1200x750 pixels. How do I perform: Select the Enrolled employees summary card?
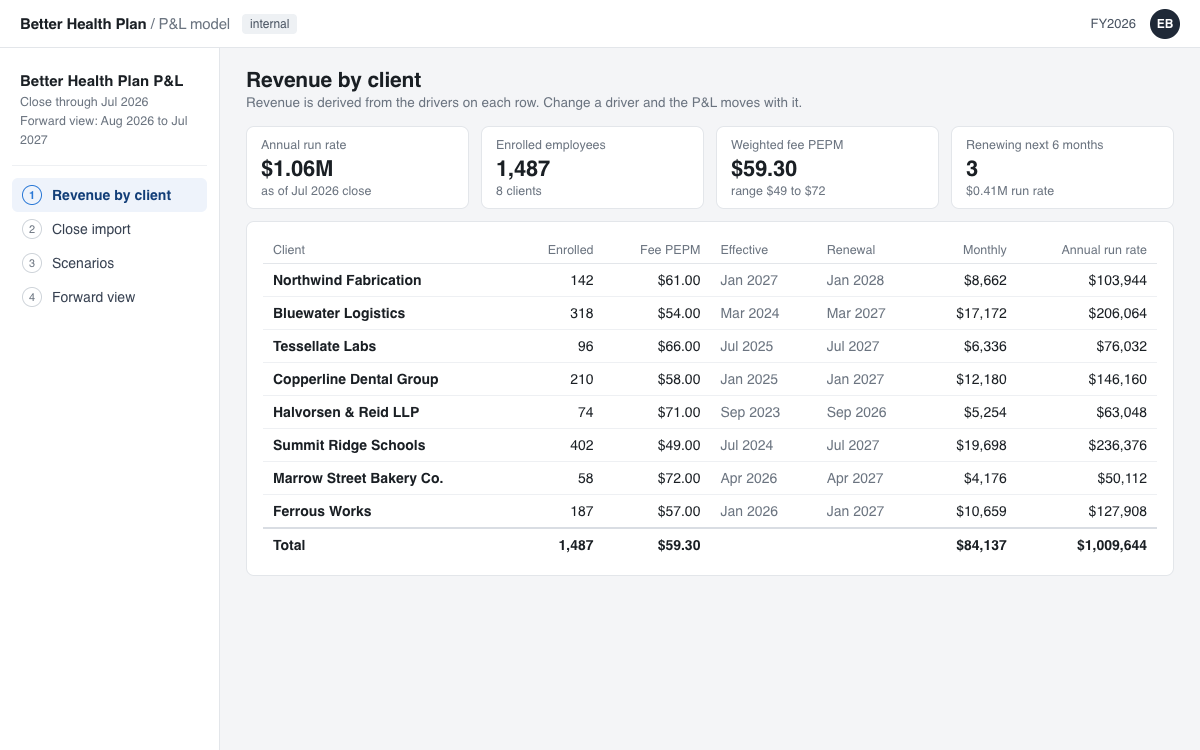click(x=593, y=167)
